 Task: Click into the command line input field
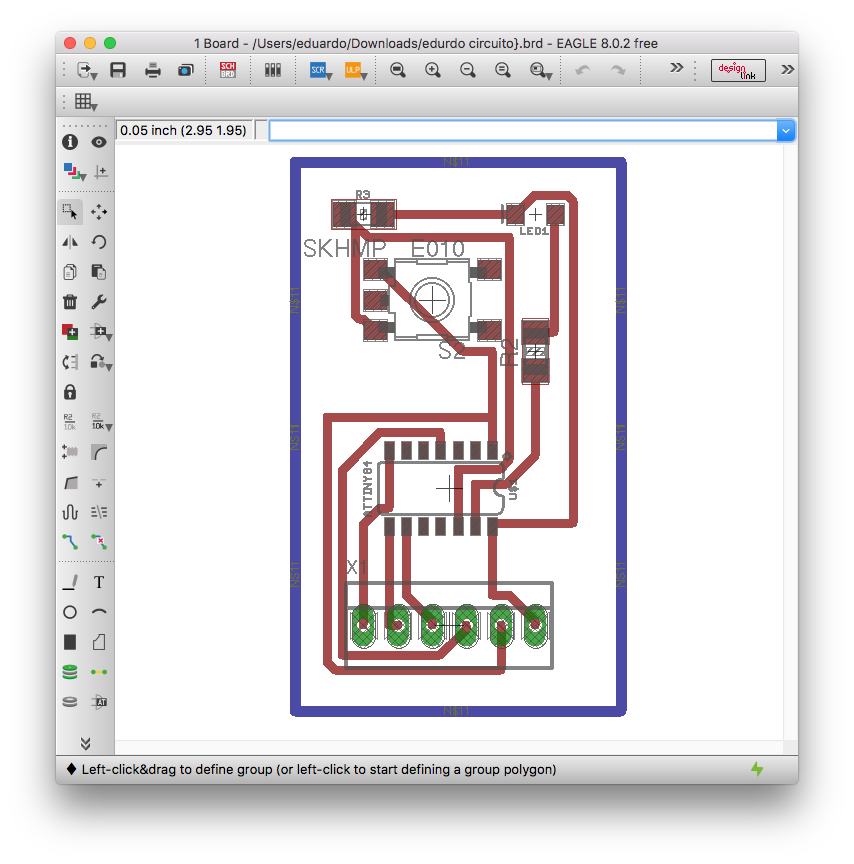click(x=523, y=131)
